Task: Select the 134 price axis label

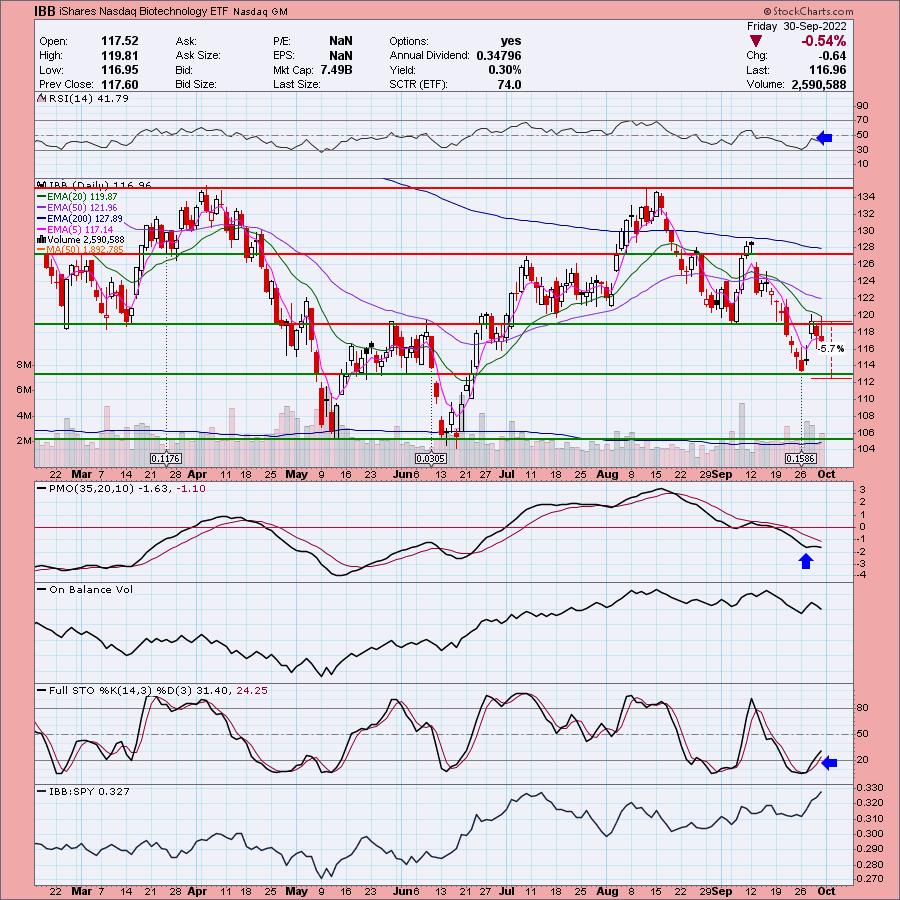Action: point(867,197)
